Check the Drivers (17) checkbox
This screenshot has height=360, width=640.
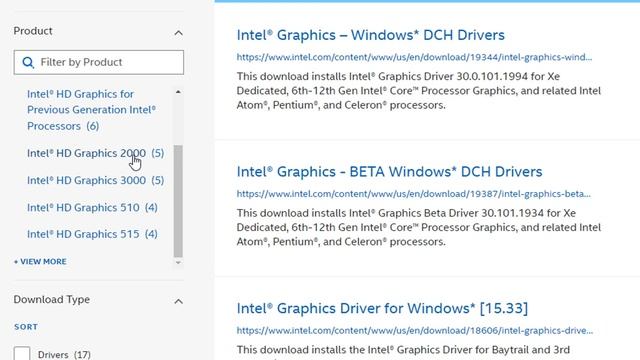pyautogui.click(x=22, y=353)
